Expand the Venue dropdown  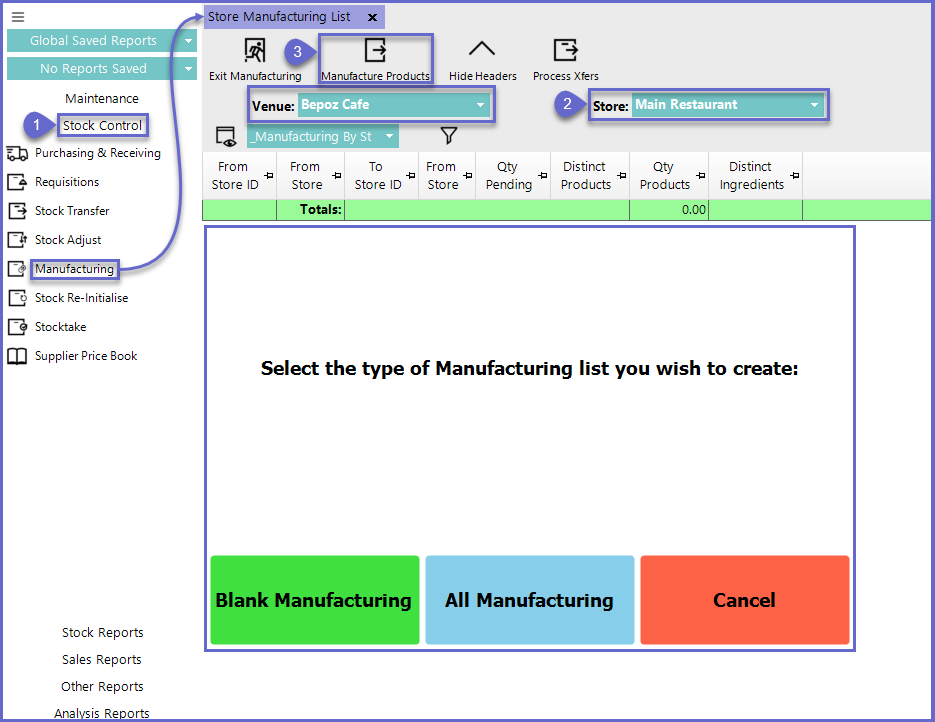[481, 105]
